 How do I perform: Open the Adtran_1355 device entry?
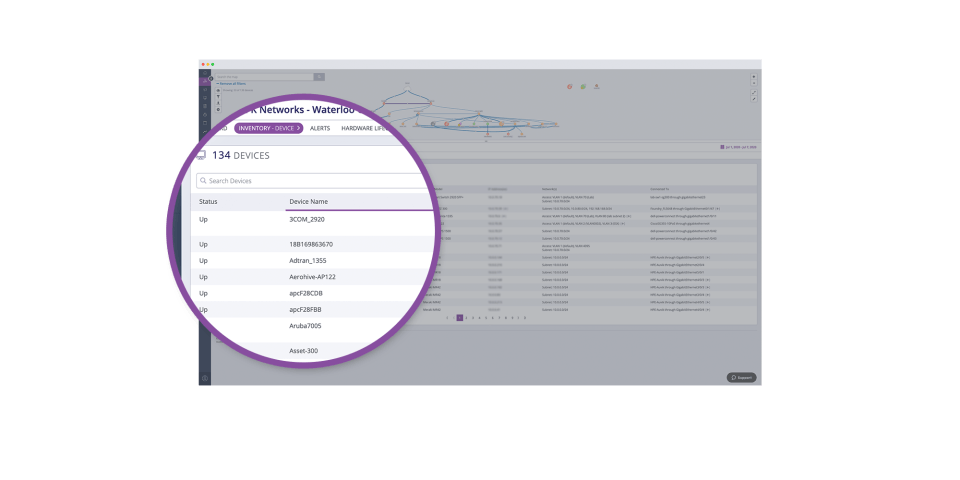pyautogui.click(x=307, y=261)
